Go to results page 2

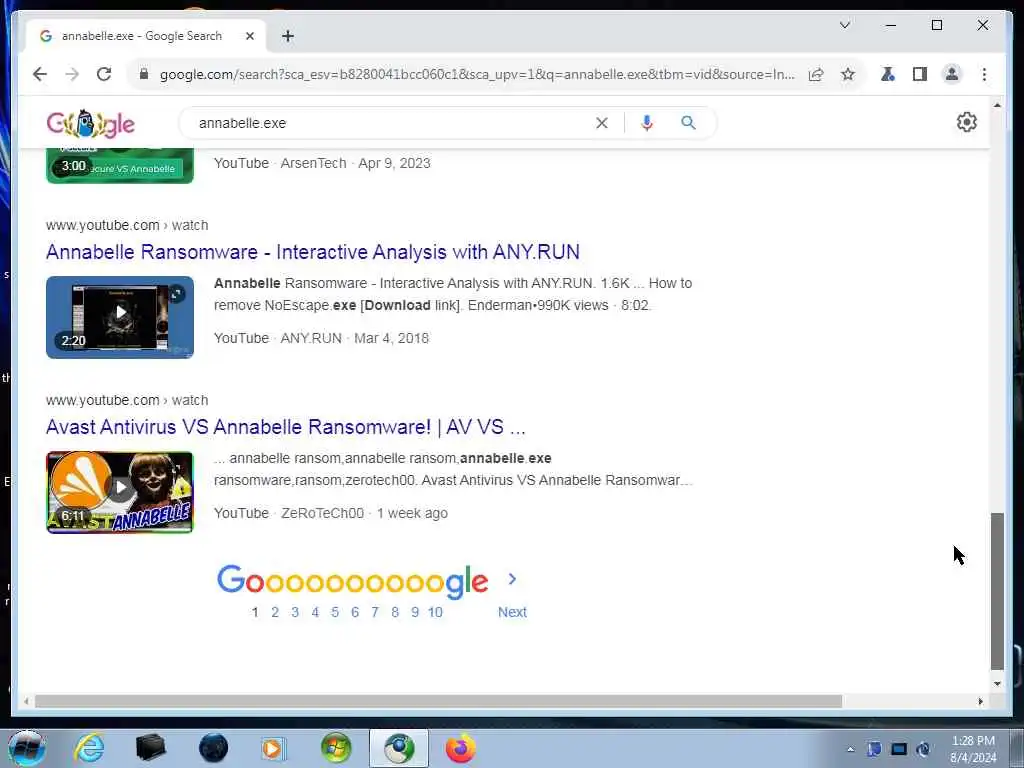[275, 612]
